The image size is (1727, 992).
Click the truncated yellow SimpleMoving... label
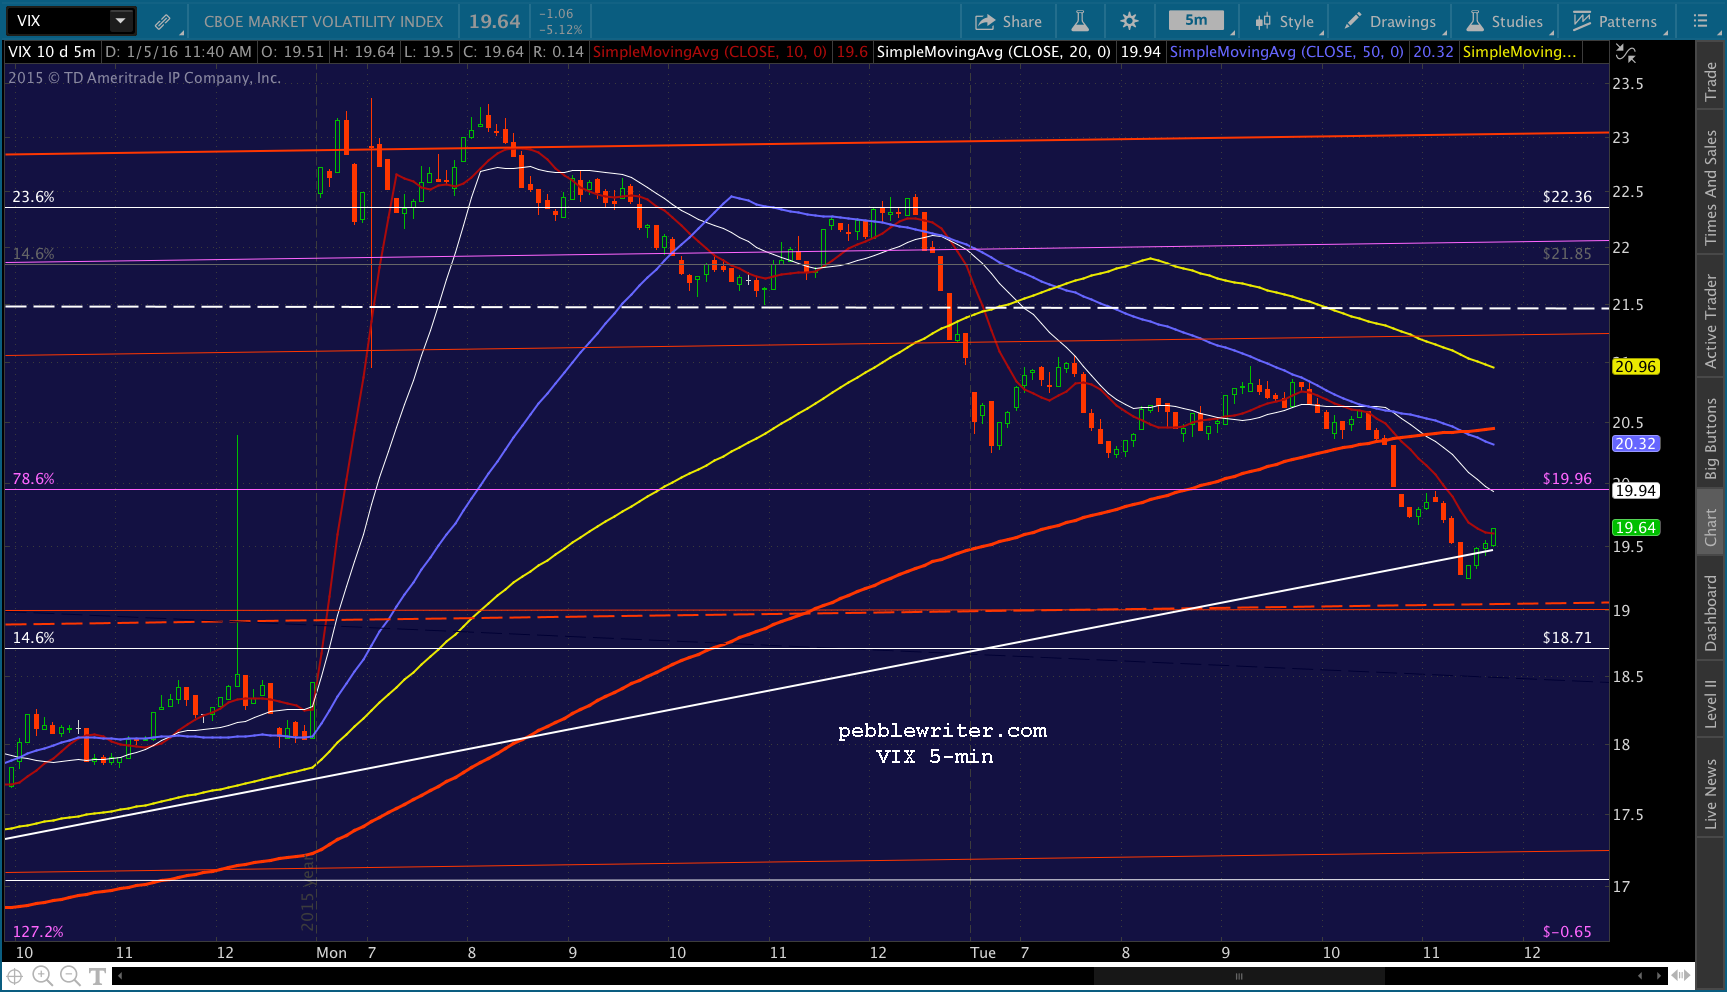1519,52
